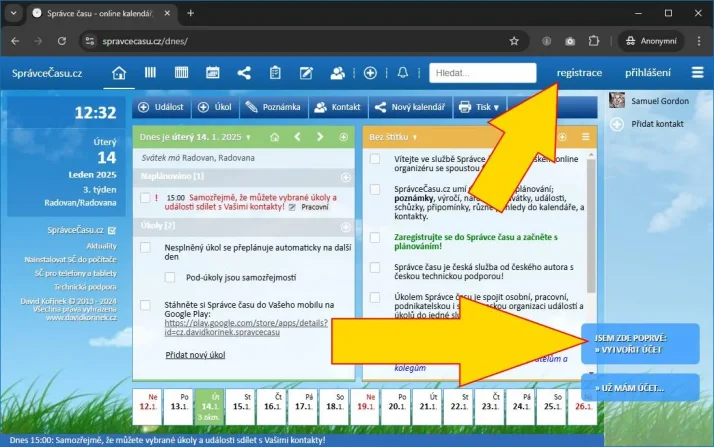Click the home icon in top navigation
This screenshot has width=714, height=447.
120,73
